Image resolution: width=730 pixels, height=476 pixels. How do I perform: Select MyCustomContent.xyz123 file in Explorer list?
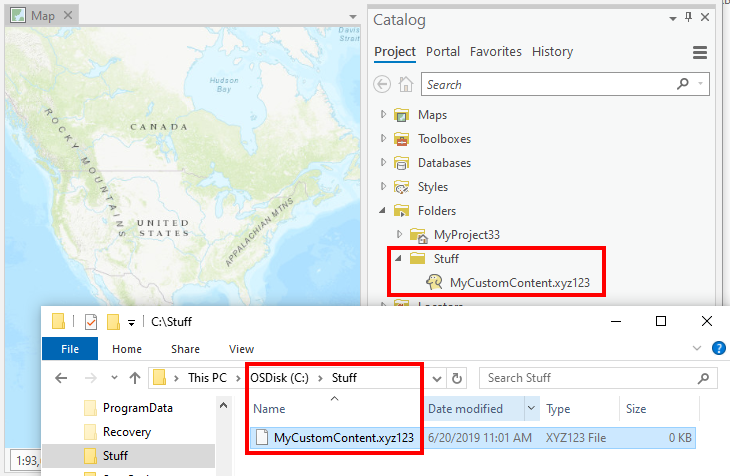(343, 438)
